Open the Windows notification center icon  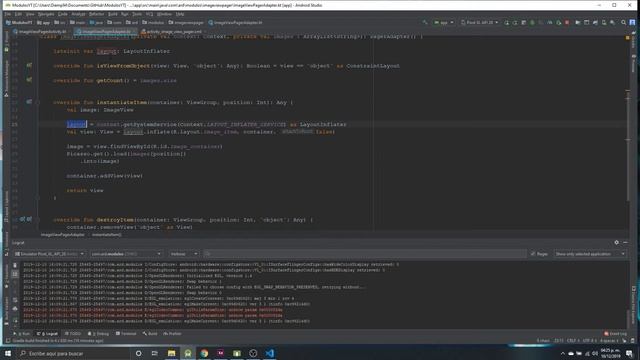click(x=629, y=353)
